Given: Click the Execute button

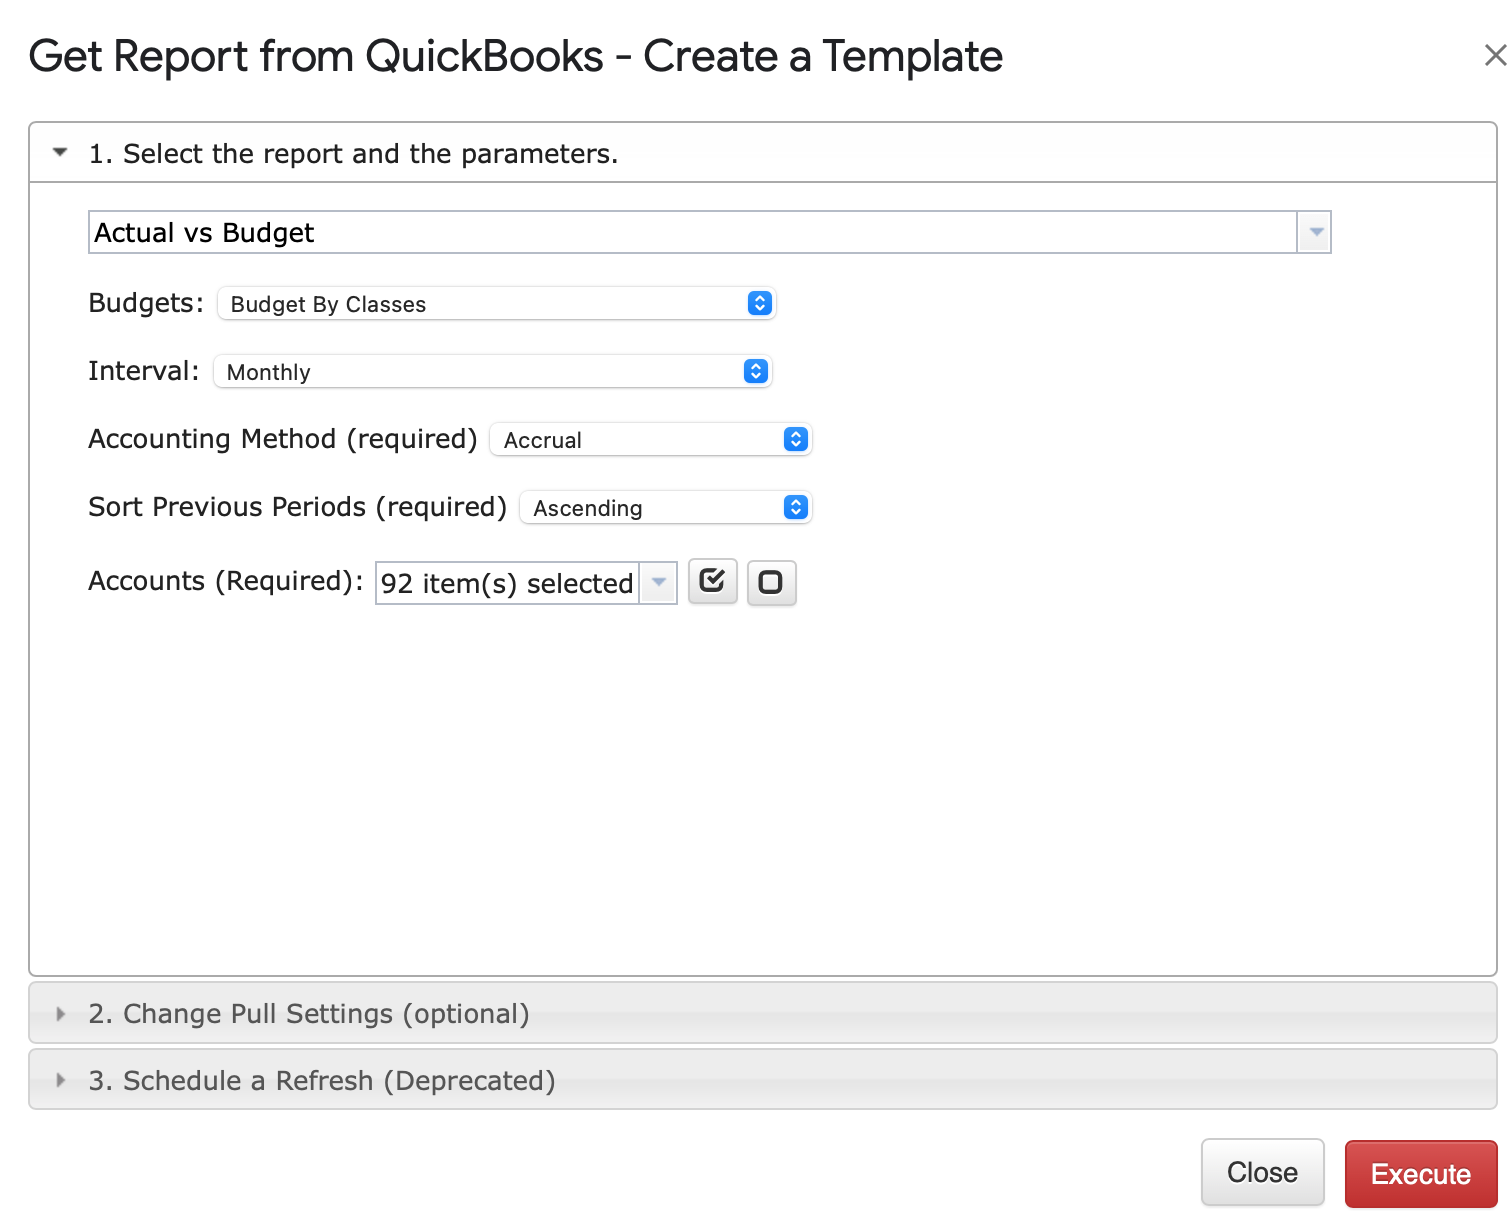Looking at the screenshot, I should pyautogui.click(x=1421, y=1173).
